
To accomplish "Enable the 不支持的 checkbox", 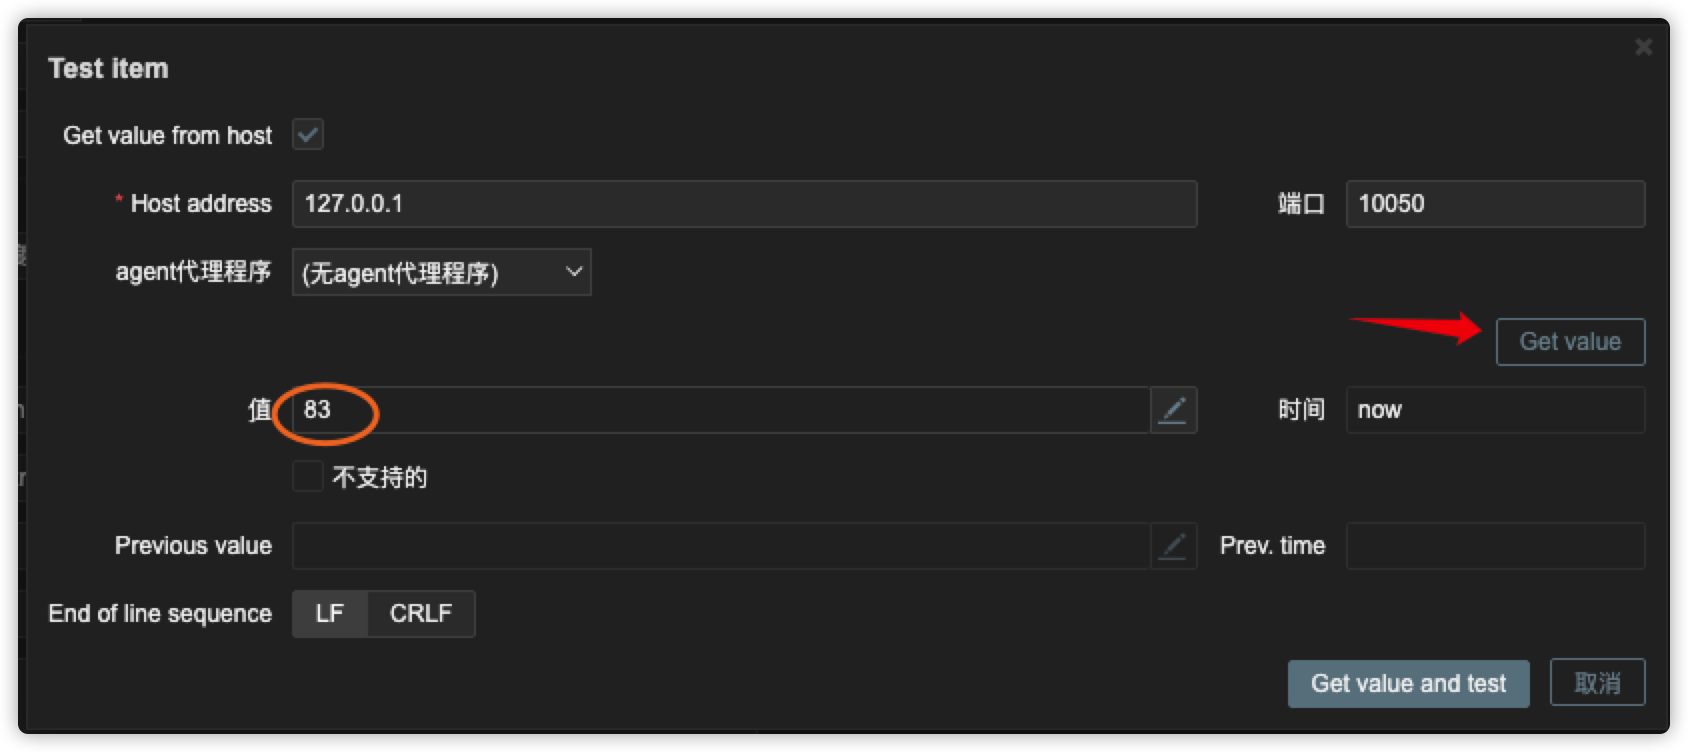I will pyautogui.click(x=308, y=476).
